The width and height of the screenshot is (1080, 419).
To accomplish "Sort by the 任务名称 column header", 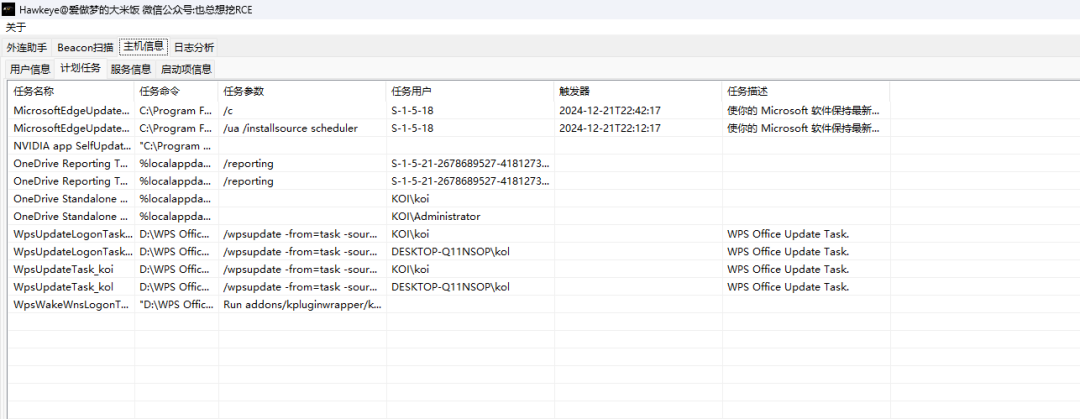I will point(72,92).
